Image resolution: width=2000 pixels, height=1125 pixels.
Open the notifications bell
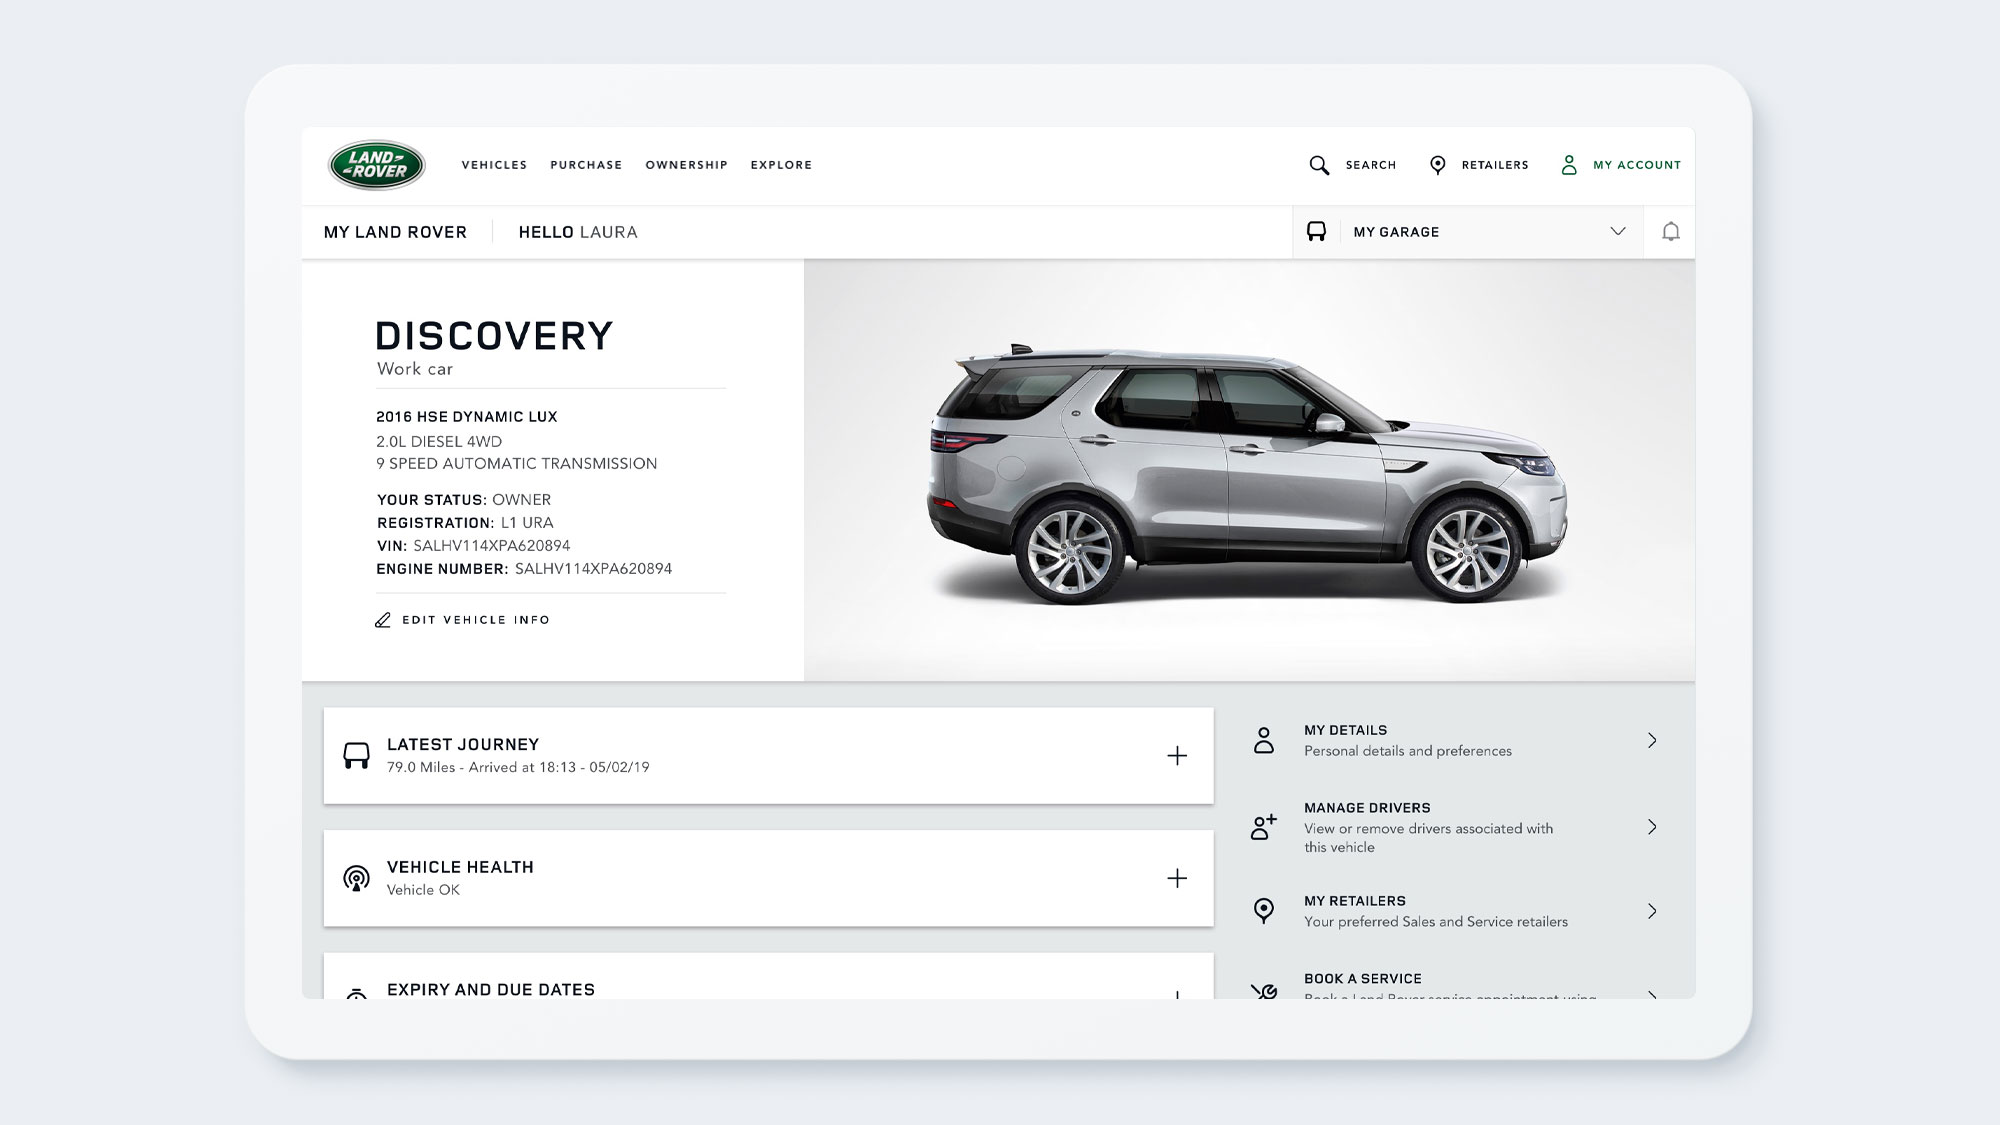point(1670,232)
